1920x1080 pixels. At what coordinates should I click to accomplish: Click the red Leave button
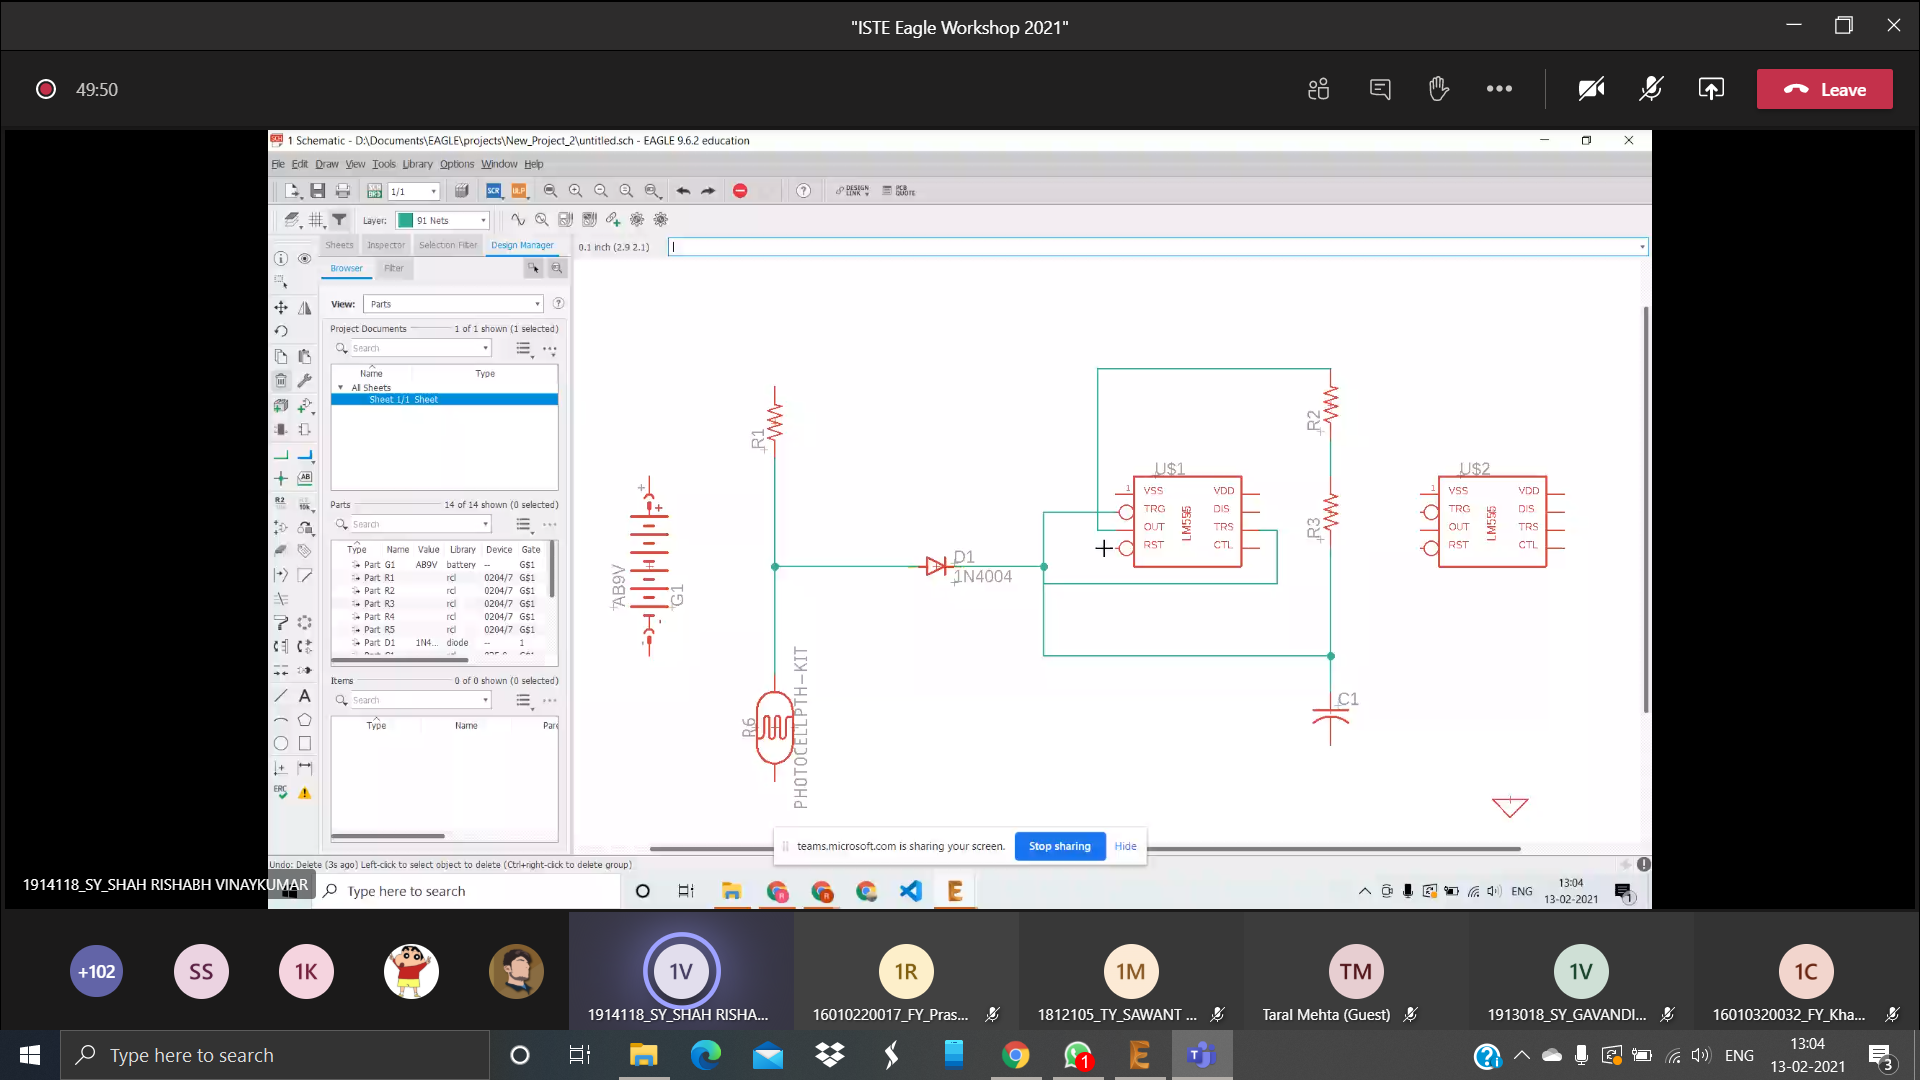pyautogui.click(x=1824, y=89)
